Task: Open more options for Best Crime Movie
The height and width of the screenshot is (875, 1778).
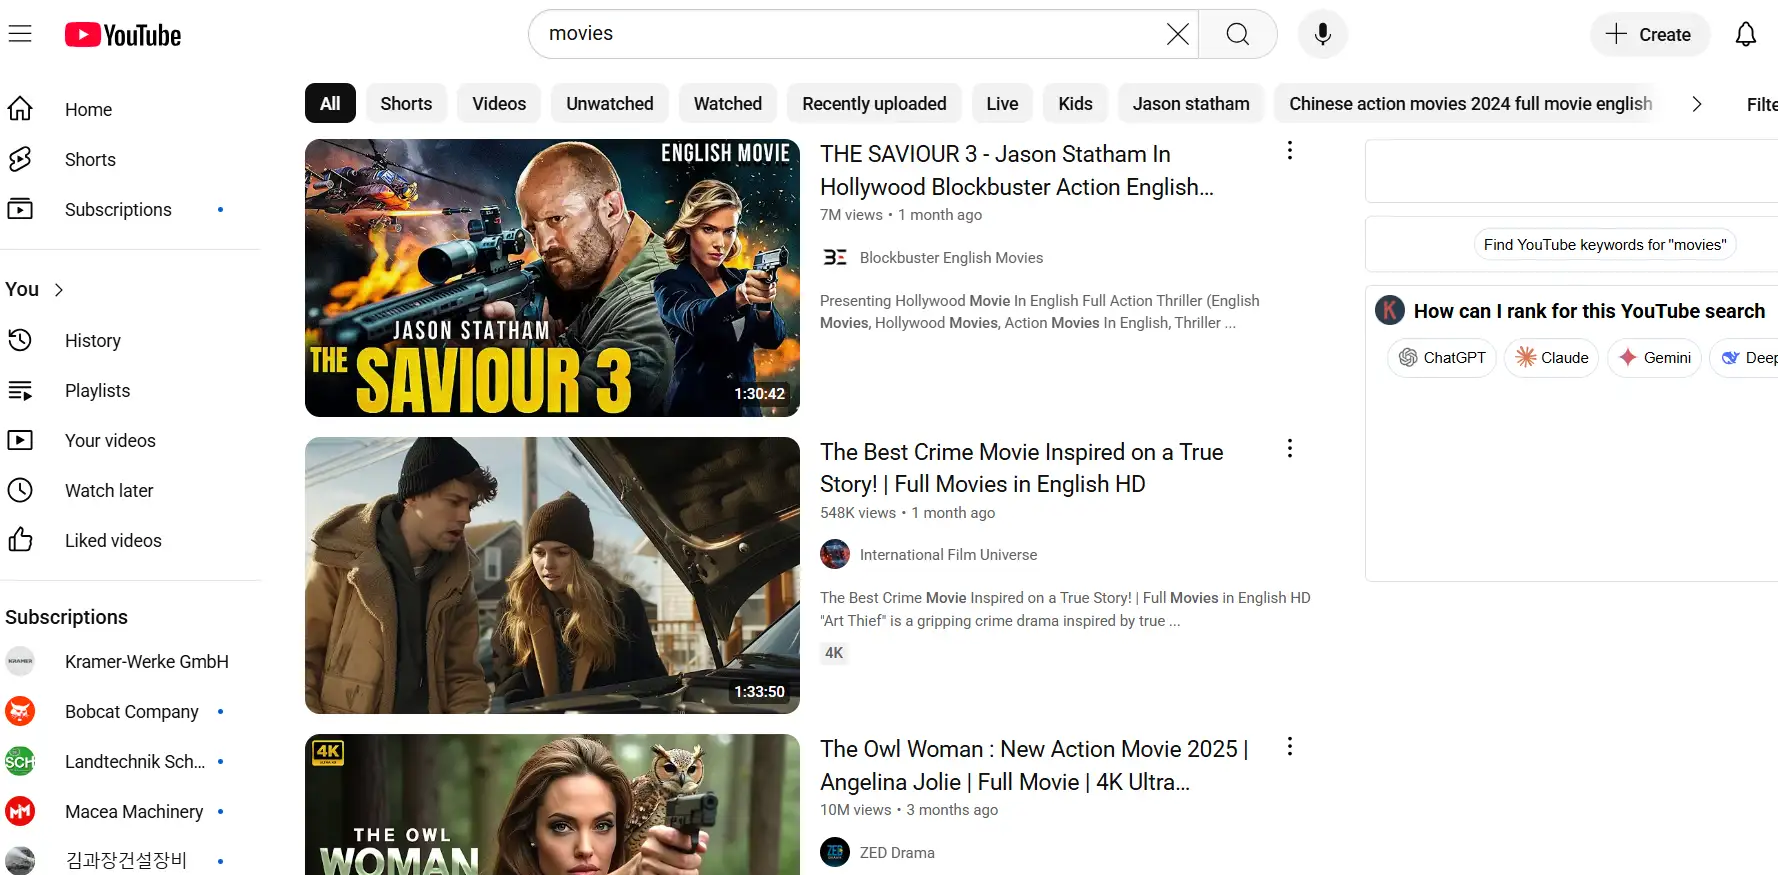Action: (1290, 448)
